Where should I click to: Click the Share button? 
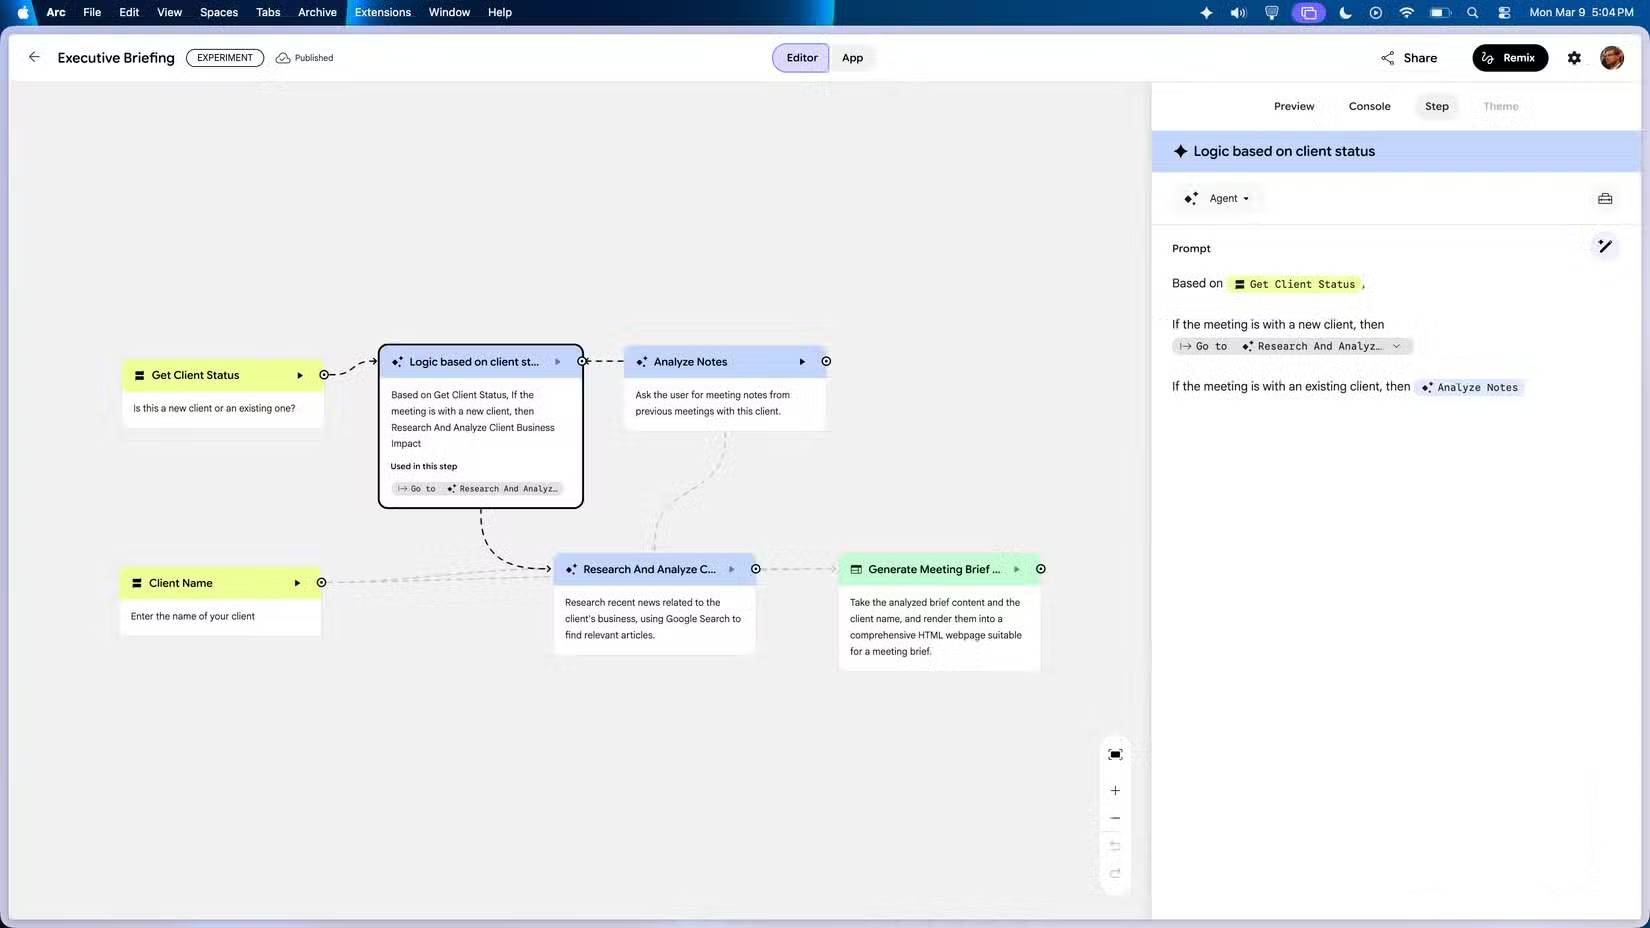coord(1409,58)
